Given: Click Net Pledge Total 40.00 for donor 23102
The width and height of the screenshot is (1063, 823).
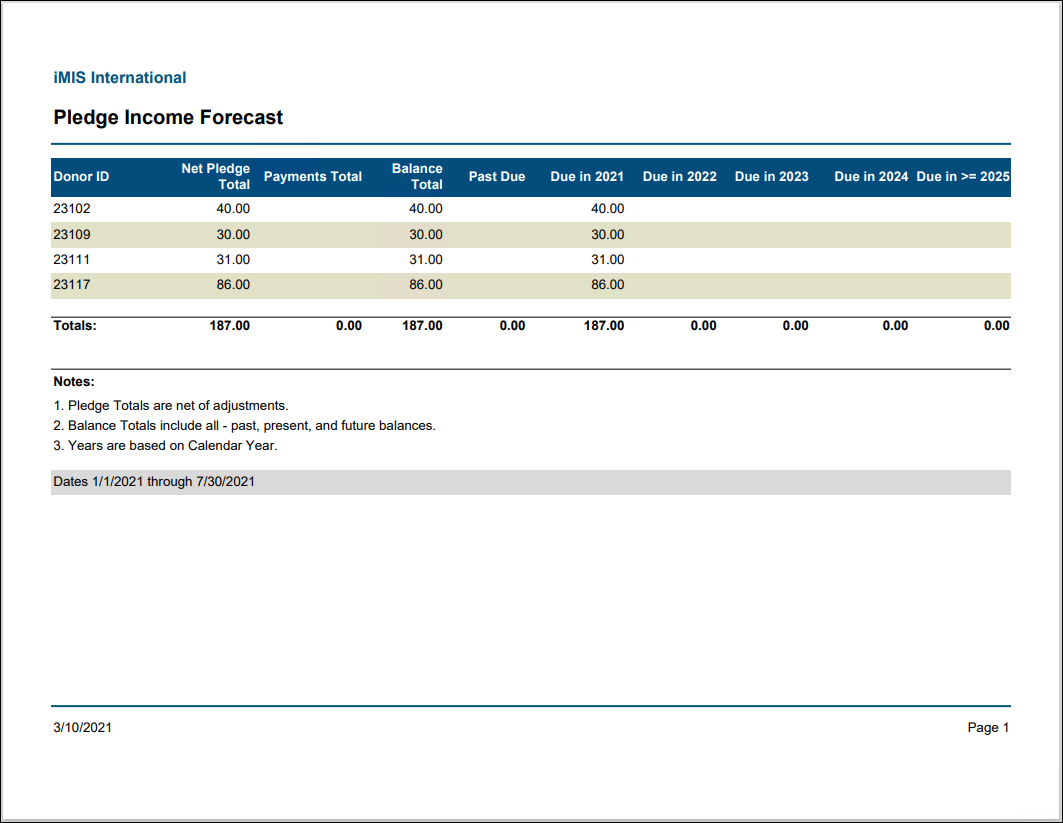Looking at the screenshot, I should (x=233, y=209).
